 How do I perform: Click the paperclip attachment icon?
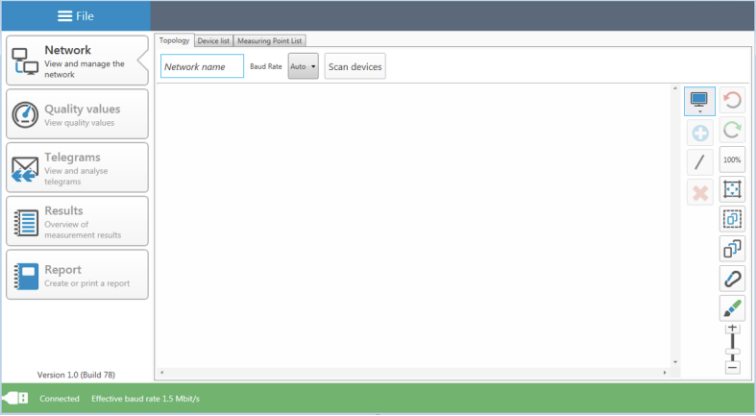coord(732,279)
